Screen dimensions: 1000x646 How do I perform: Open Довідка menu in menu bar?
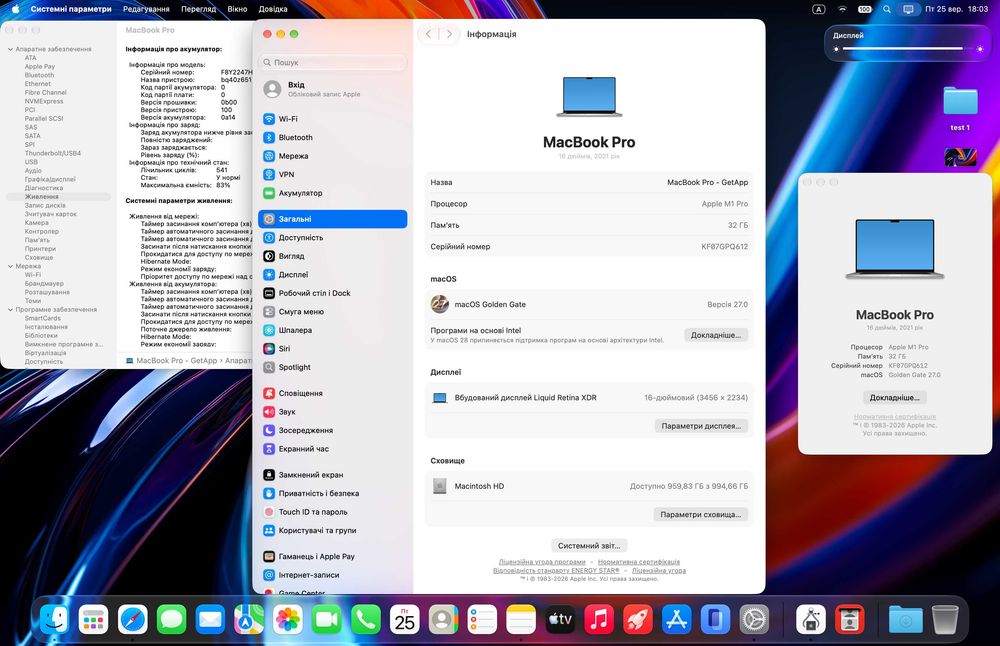(273, 9)
